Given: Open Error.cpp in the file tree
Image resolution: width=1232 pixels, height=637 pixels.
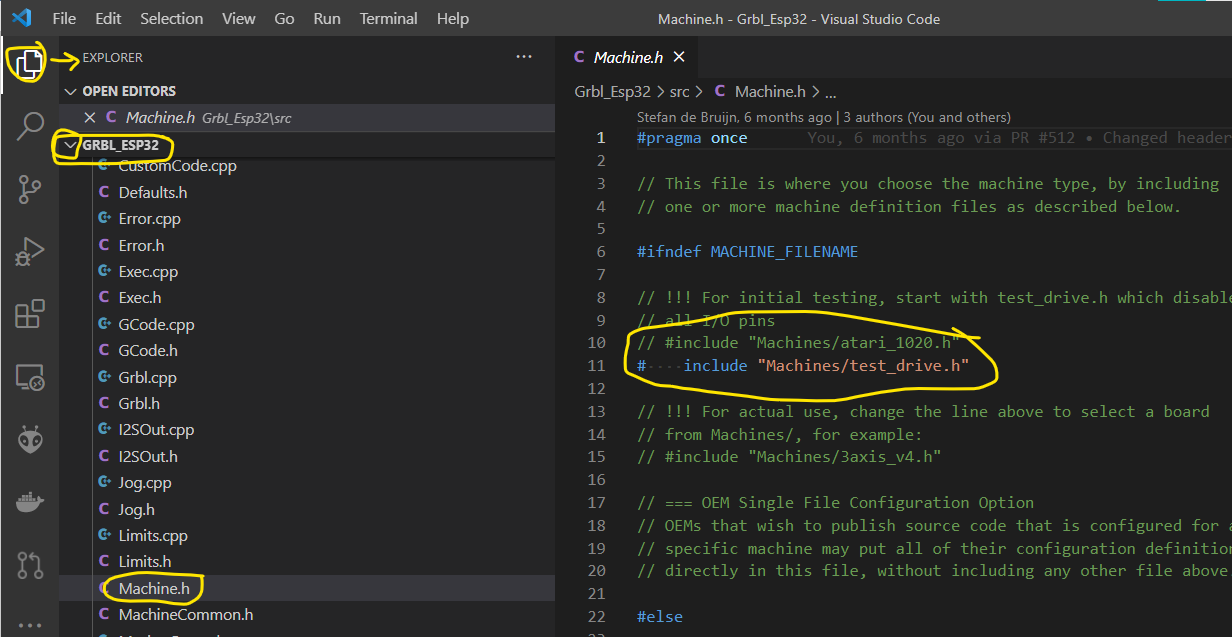Looking at the screenshot, I should [149, 218].
